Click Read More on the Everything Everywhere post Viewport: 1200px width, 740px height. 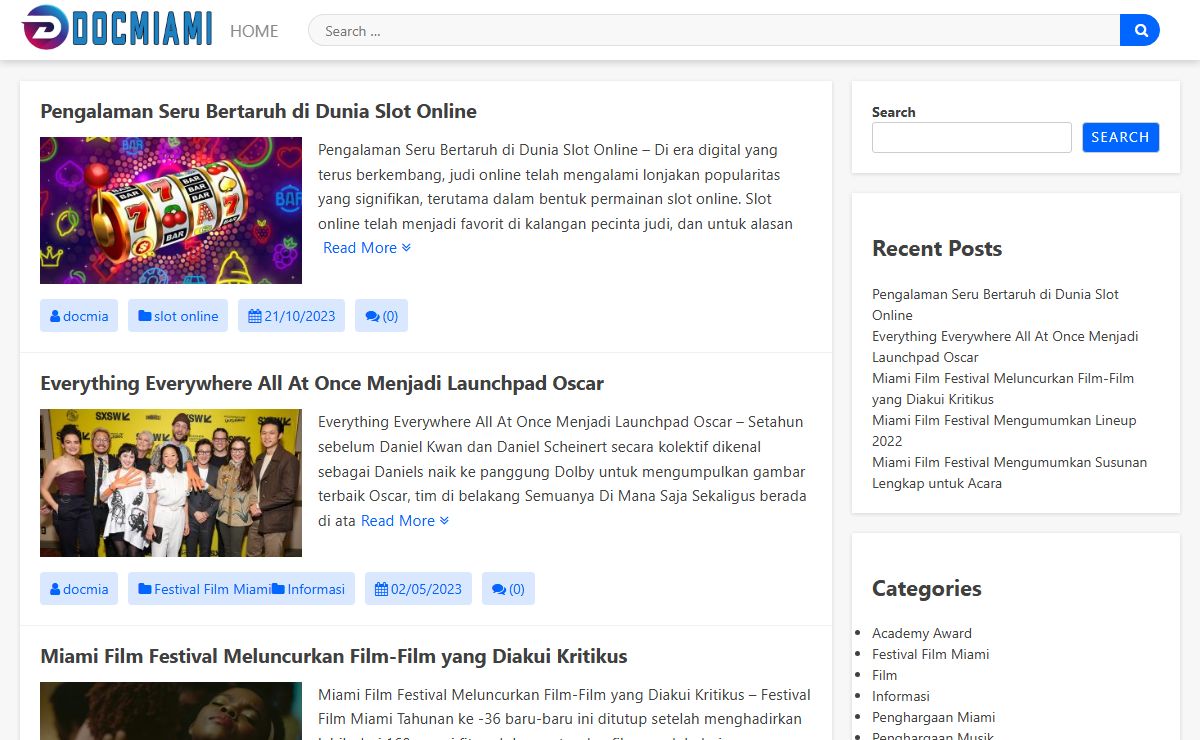point(405,521)
